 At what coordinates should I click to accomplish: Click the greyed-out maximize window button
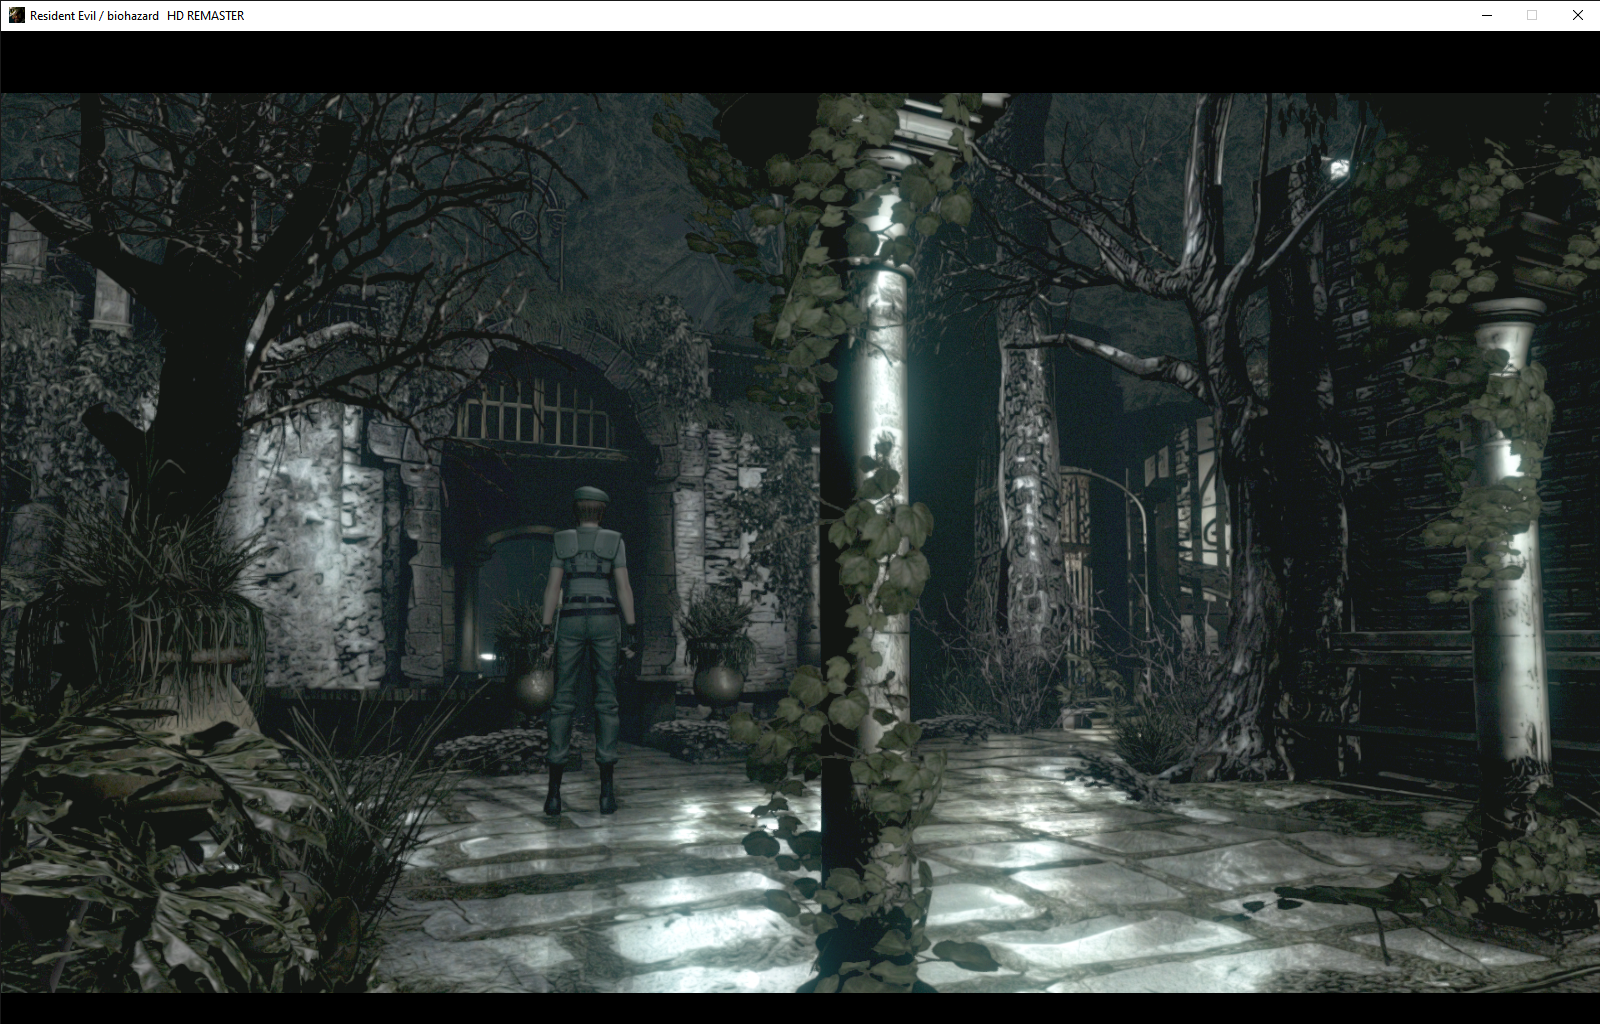tap(1532, 15)
